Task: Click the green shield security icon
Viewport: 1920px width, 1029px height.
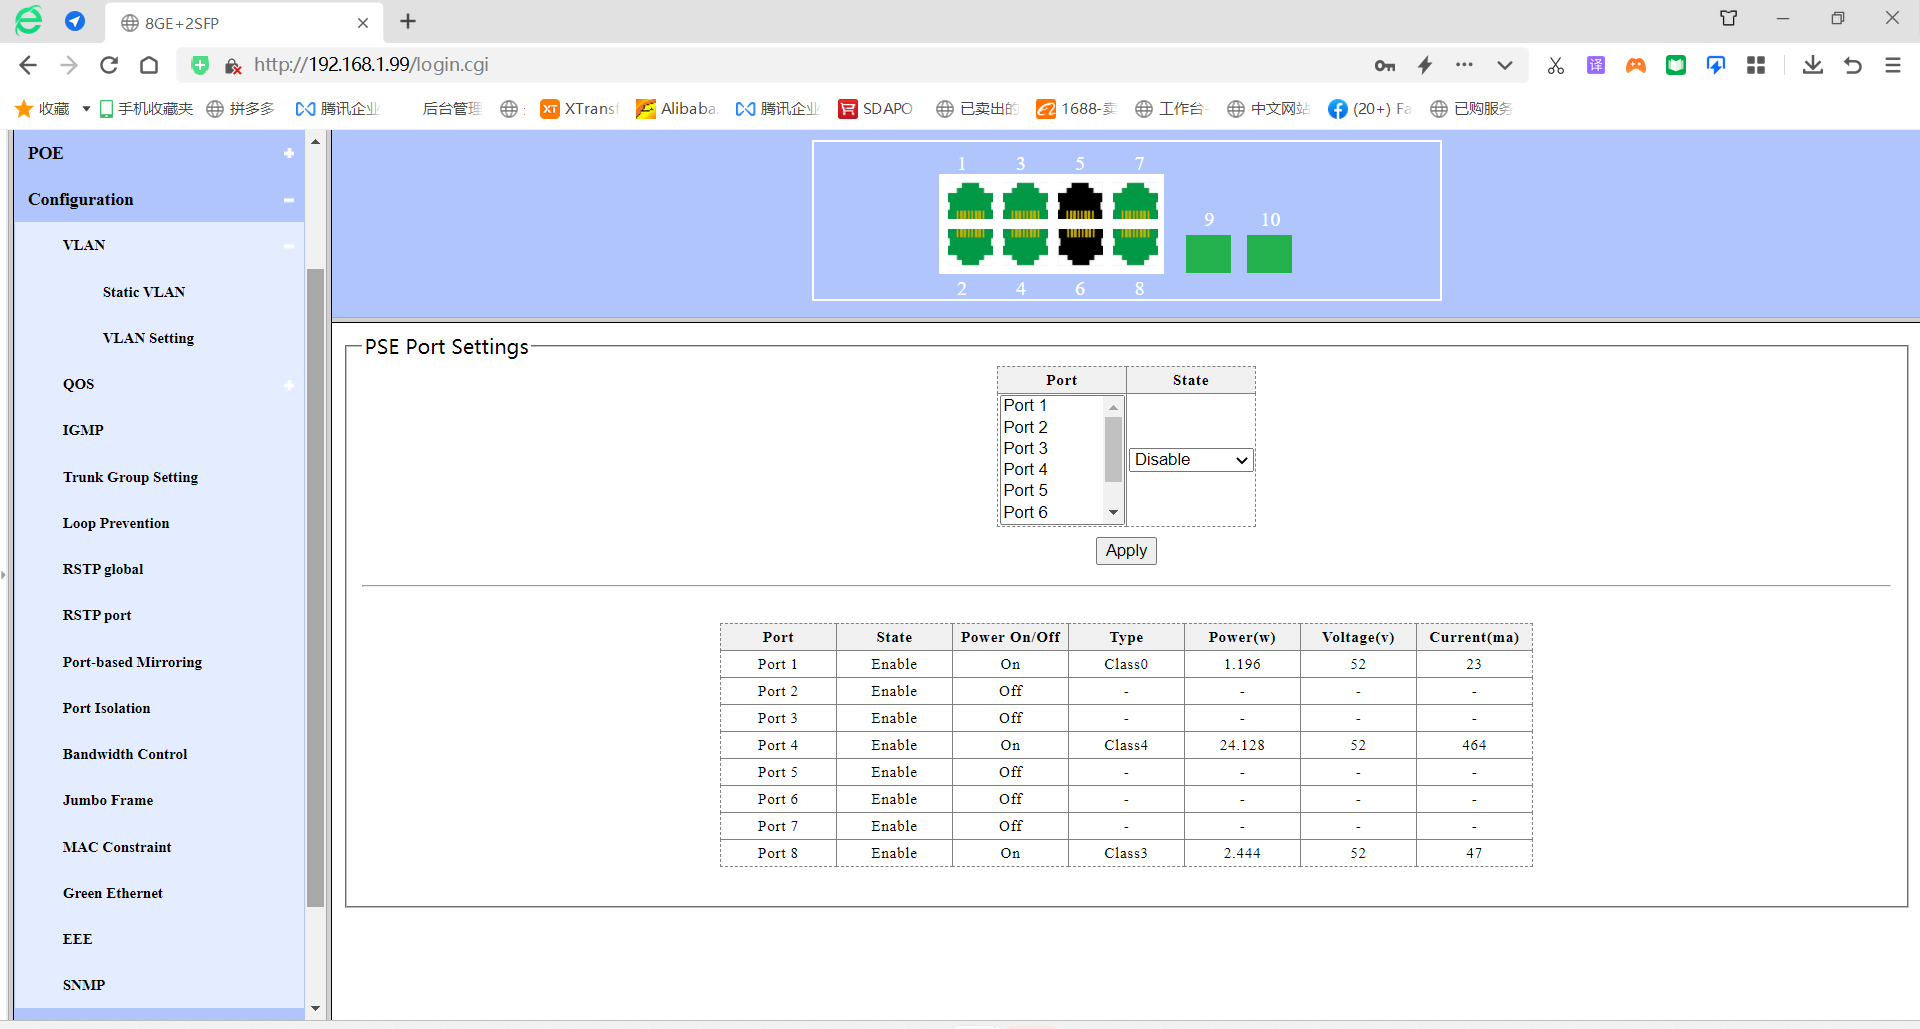Action: [200, 65]
